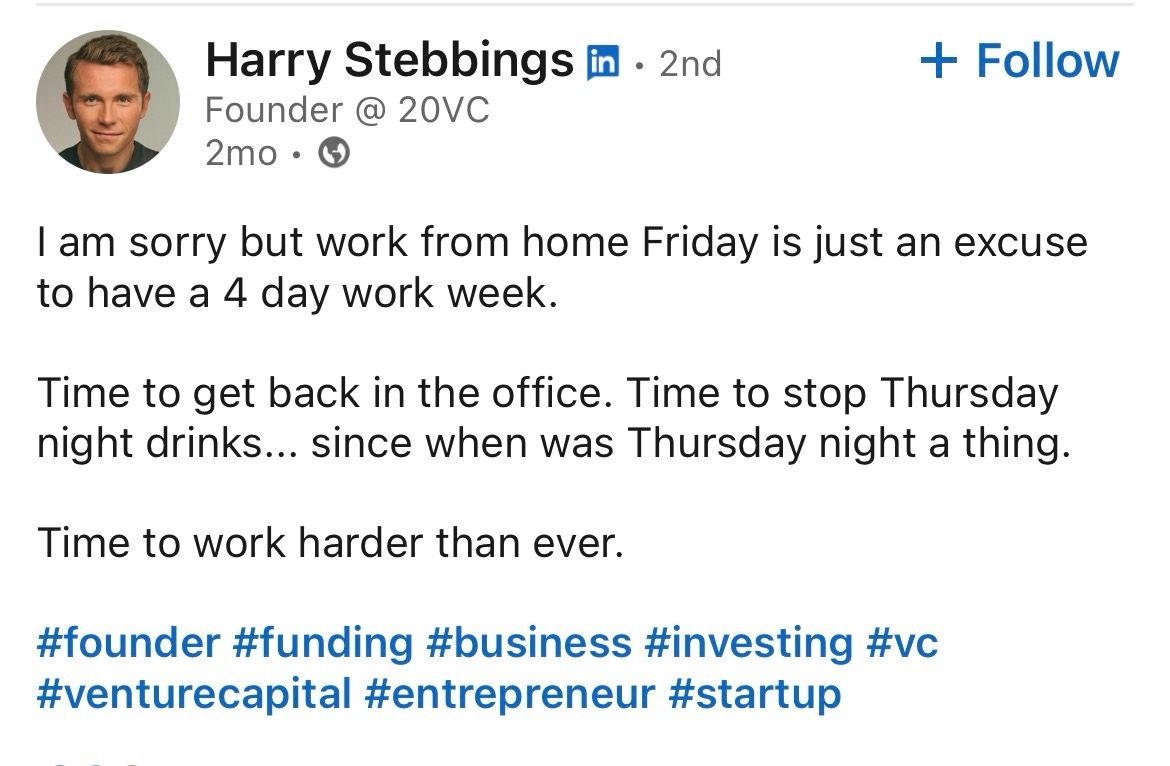Viewport: 1170px width, 766px height.
Task: Click the post text about work from home Friday
Action: (562, 267)
